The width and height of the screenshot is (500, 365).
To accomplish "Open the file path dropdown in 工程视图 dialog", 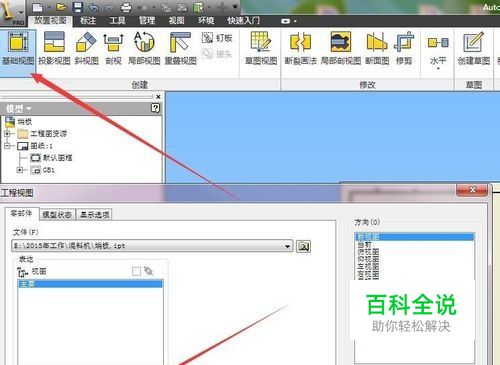I will click(x=287, y=246).
